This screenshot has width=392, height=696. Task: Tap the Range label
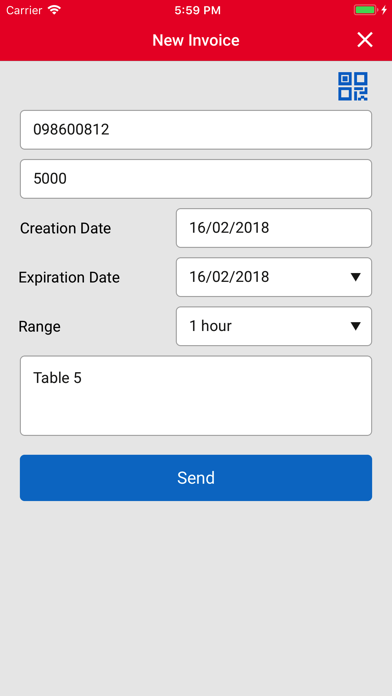tap(40, 327)
